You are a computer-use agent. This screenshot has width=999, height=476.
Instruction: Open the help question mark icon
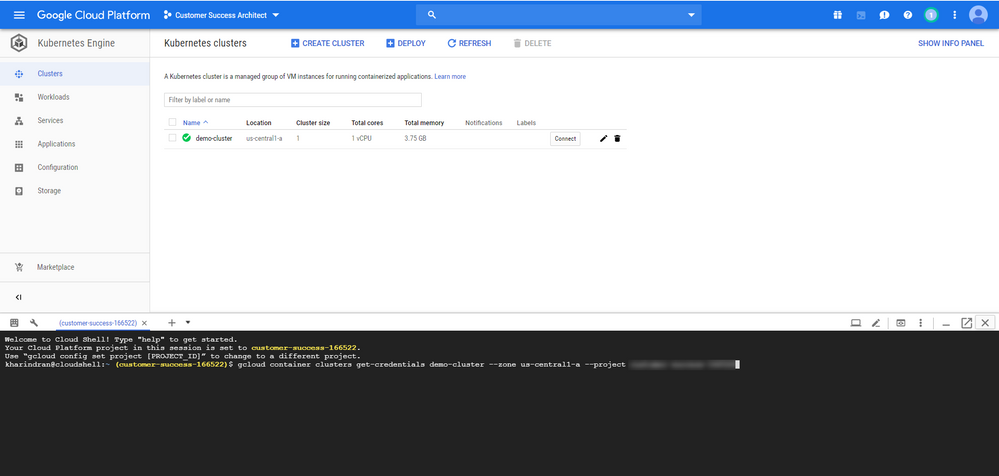click(908, 15)
